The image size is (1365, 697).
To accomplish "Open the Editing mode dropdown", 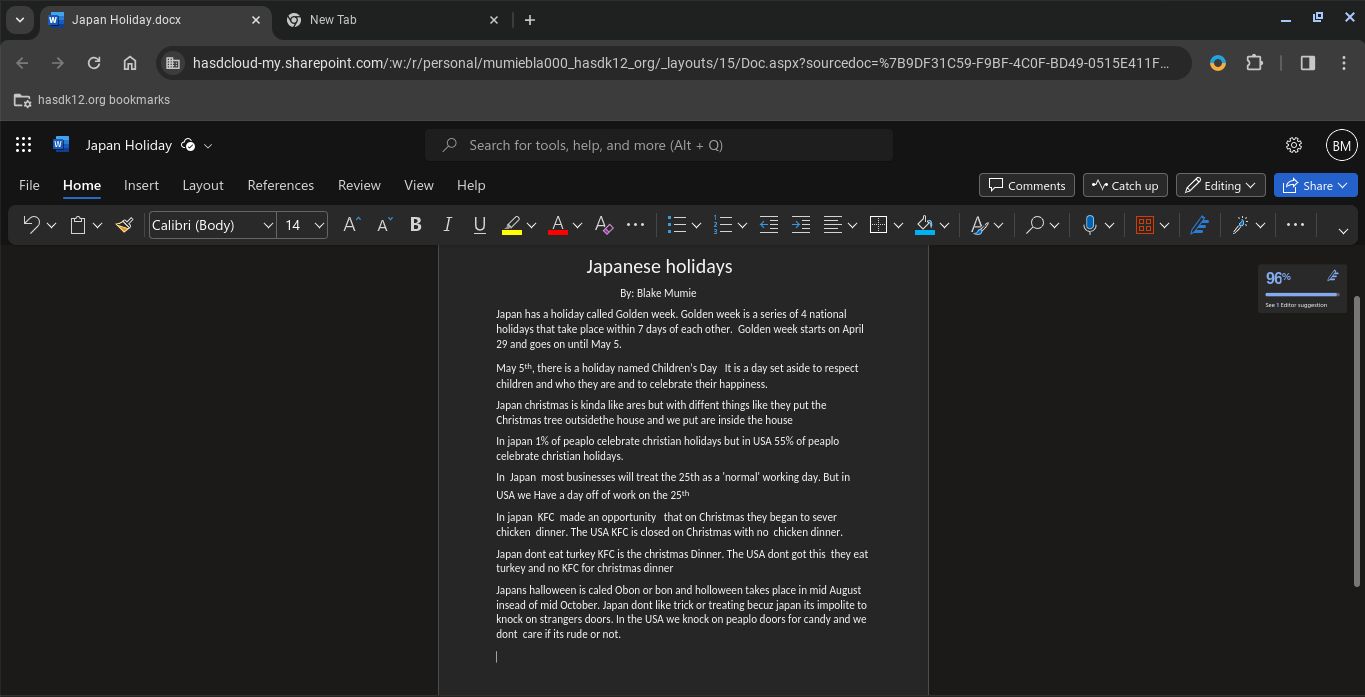I will click(x=1221, y=185).
